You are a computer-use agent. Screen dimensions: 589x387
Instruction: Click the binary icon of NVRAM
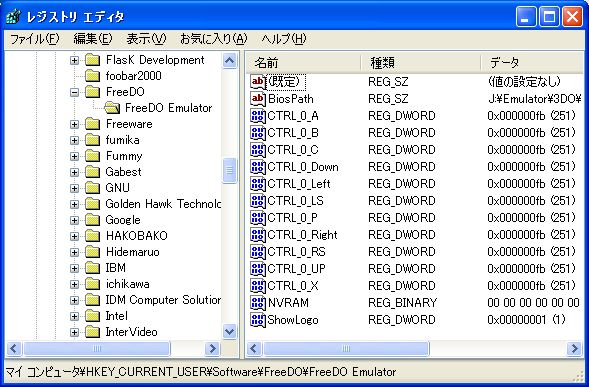(258, 303)
